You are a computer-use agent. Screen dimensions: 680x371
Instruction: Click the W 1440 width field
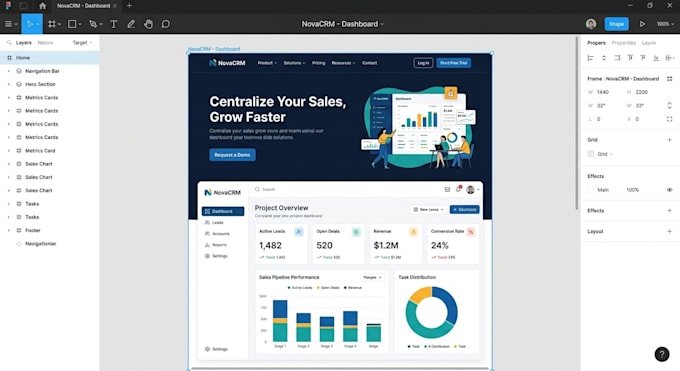pyautogui.click(x=603, y=92)
